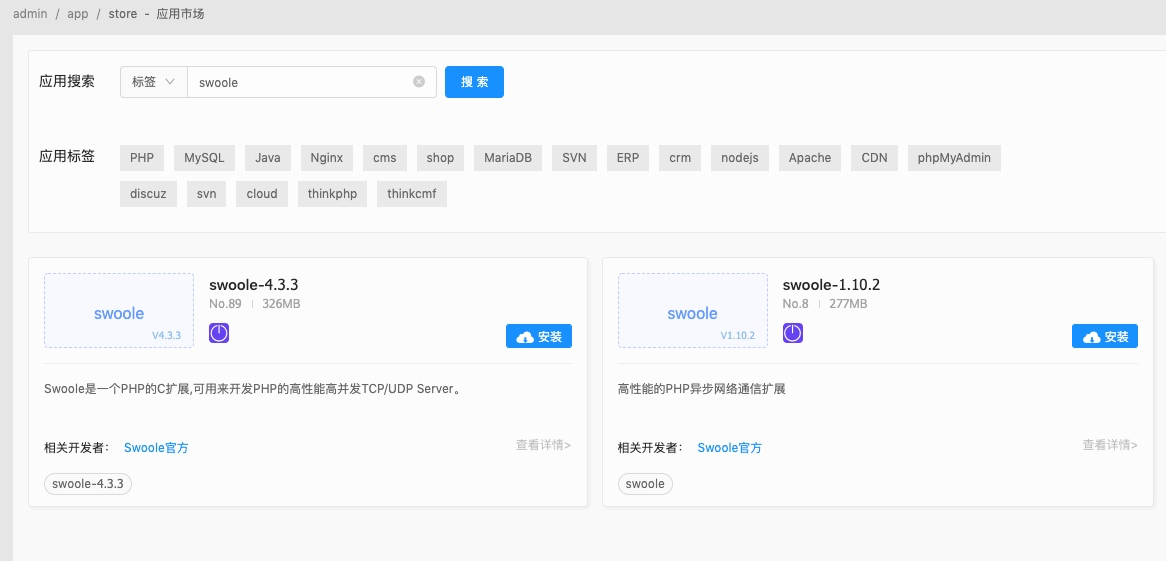Image resolution: width=1166 pixels, height=561 pixels.
Task: Install swoole-1.10.2 with 安装 button
Action: [x=1105, y=336]
